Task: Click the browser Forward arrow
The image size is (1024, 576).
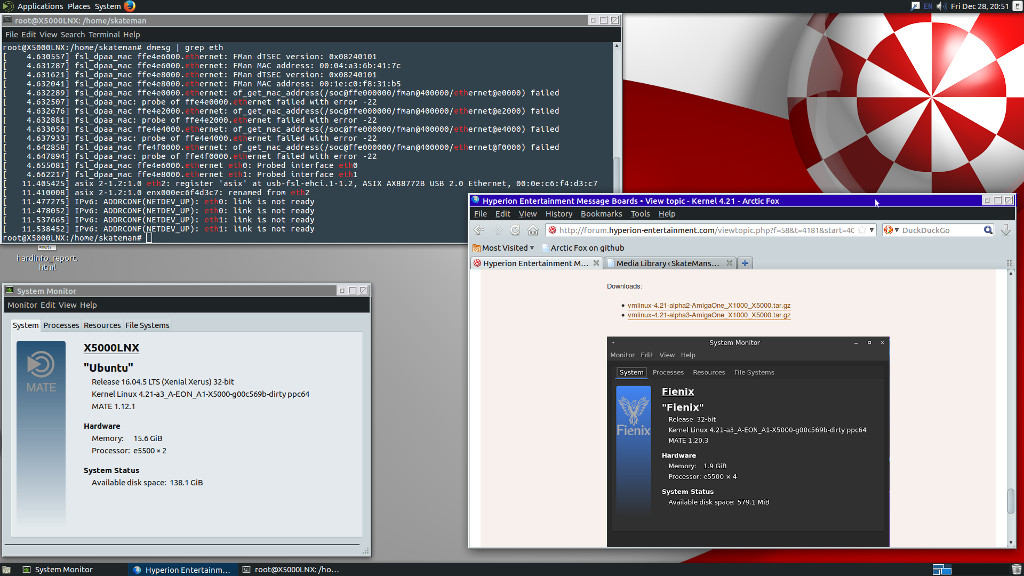Action: [498, 230]
